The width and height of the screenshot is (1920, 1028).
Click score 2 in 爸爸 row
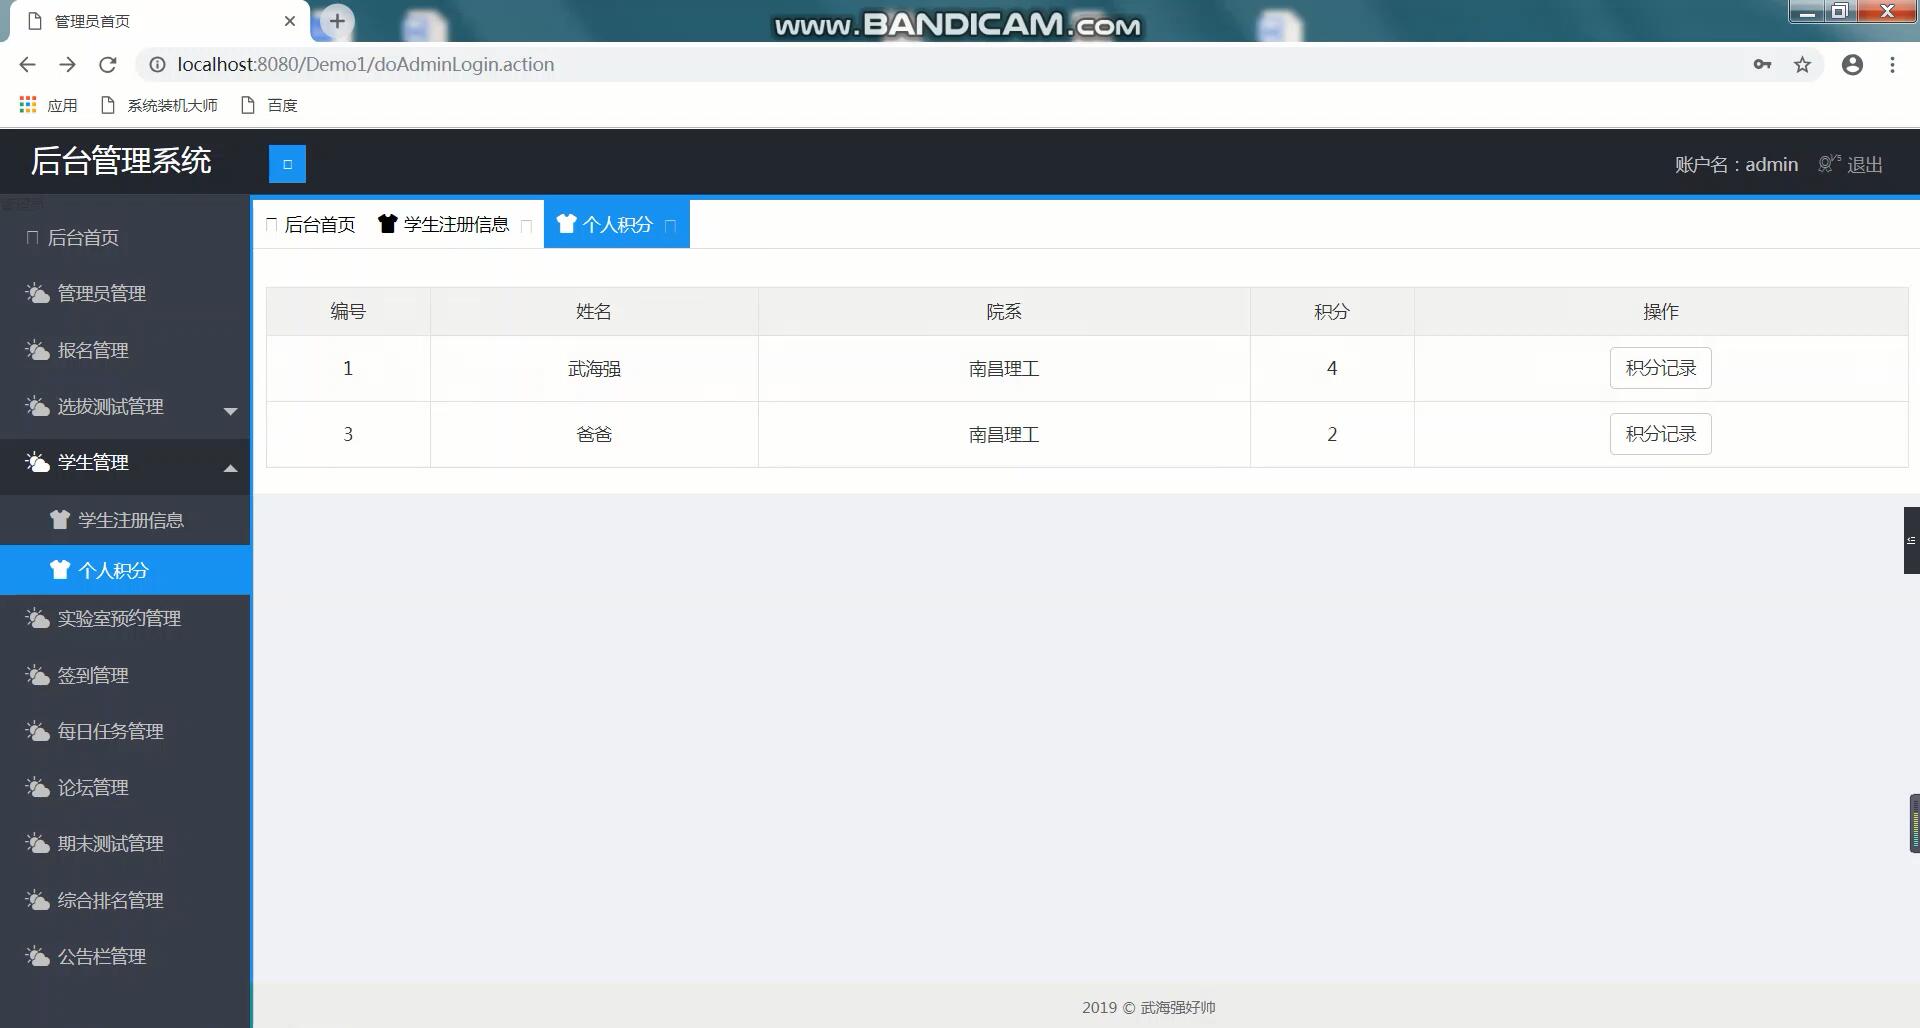pos(1332,435)
